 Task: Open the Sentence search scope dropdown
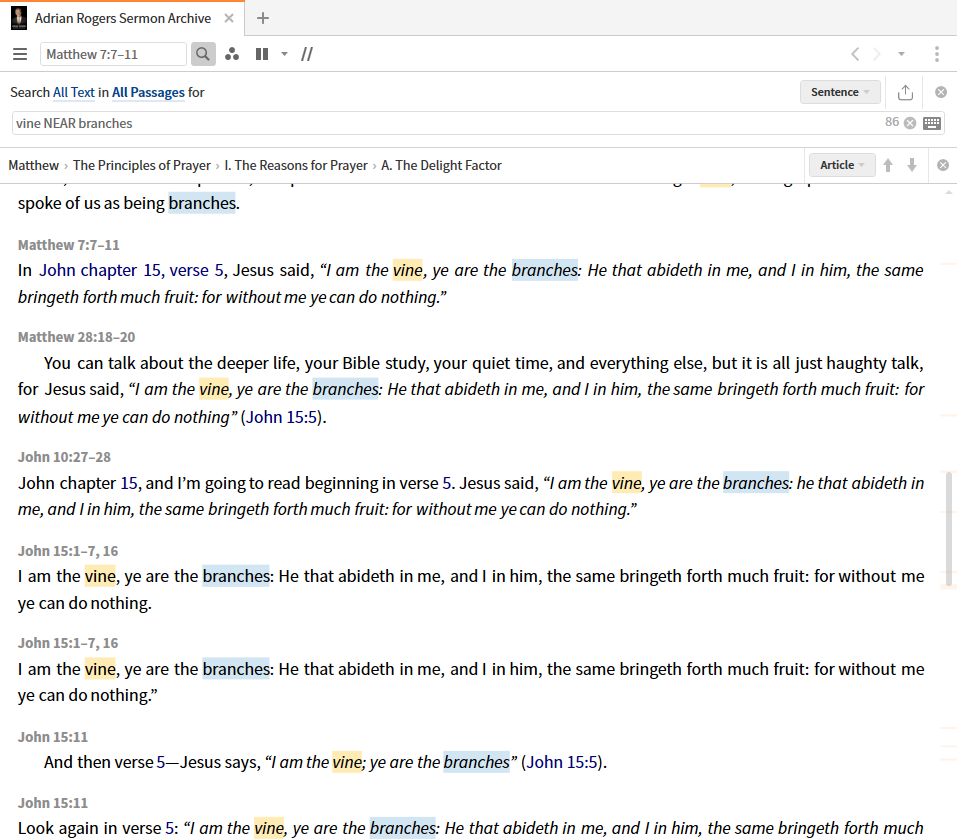(x=840, y=92)
